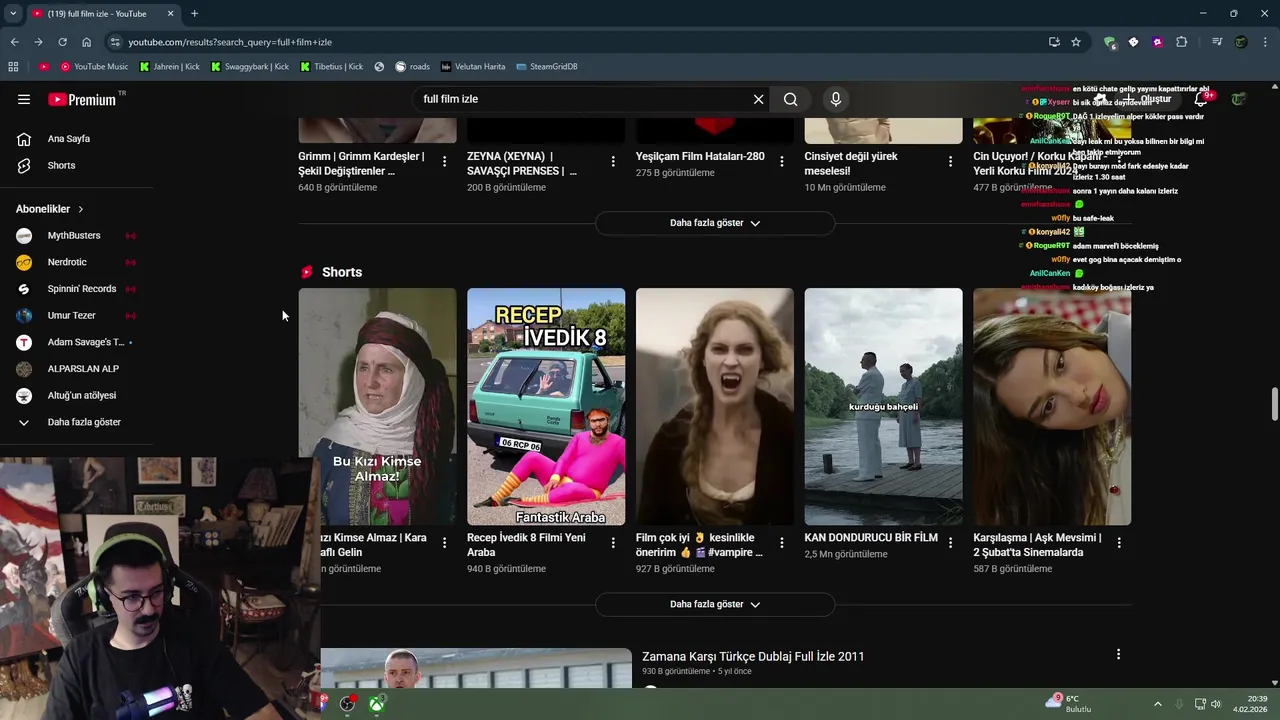This screenshot has height=720, width=1280.
Task: Open taskbar weather widget 6°C Bulutlu
Action: click(1070, 704)
